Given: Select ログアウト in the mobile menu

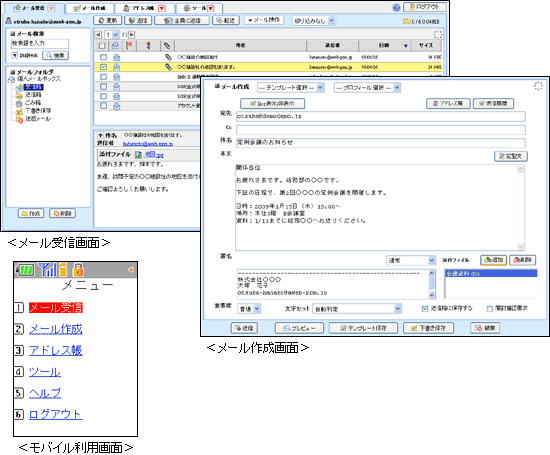Looking at the screenshot, I should [55, 414].
